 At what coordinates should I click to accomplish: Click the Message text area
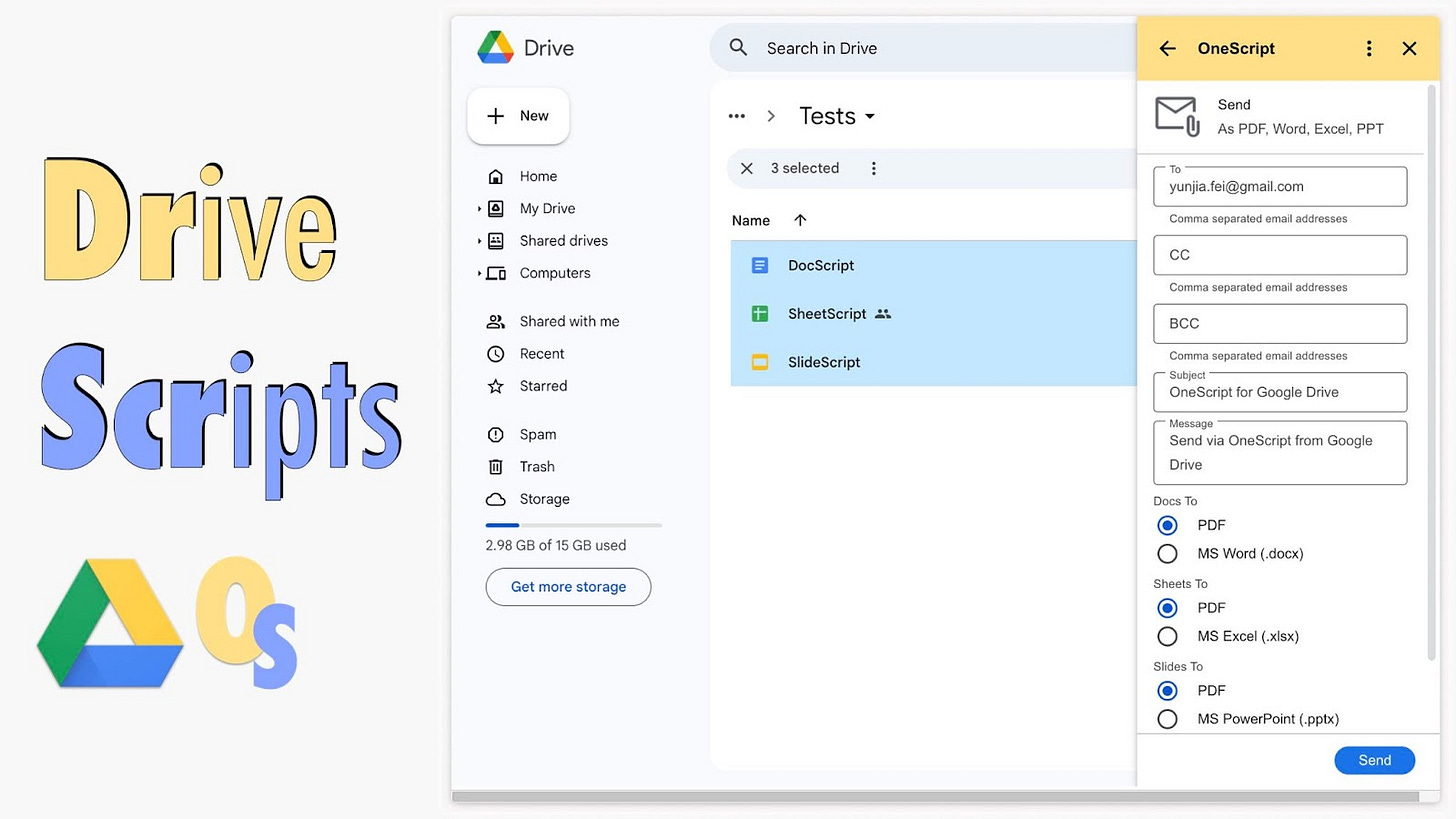[1280, 453]
